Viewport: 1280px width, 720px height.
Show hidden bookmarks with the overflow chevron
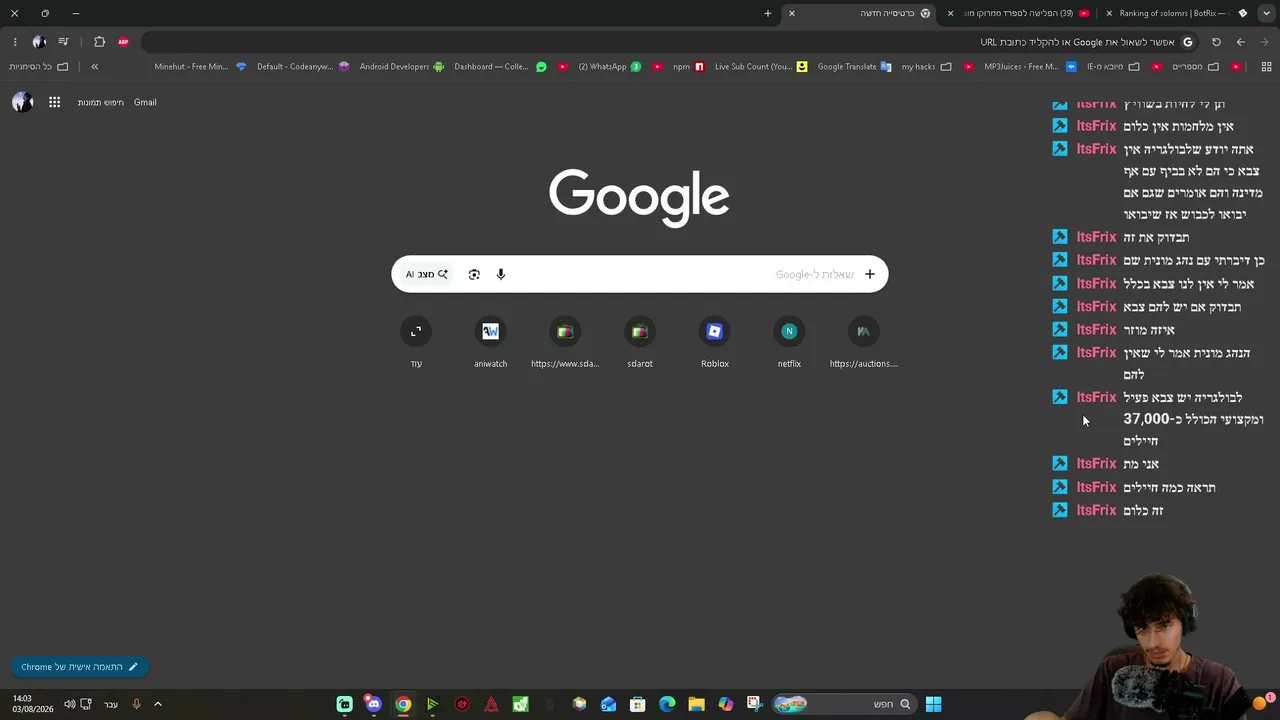tap(94, 67)
